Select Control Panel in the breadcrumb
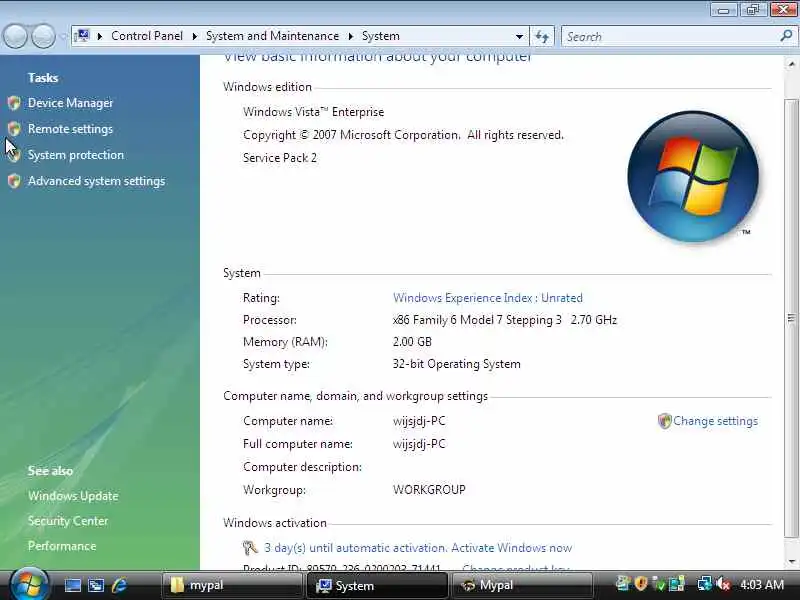 (x=147, y=36)
